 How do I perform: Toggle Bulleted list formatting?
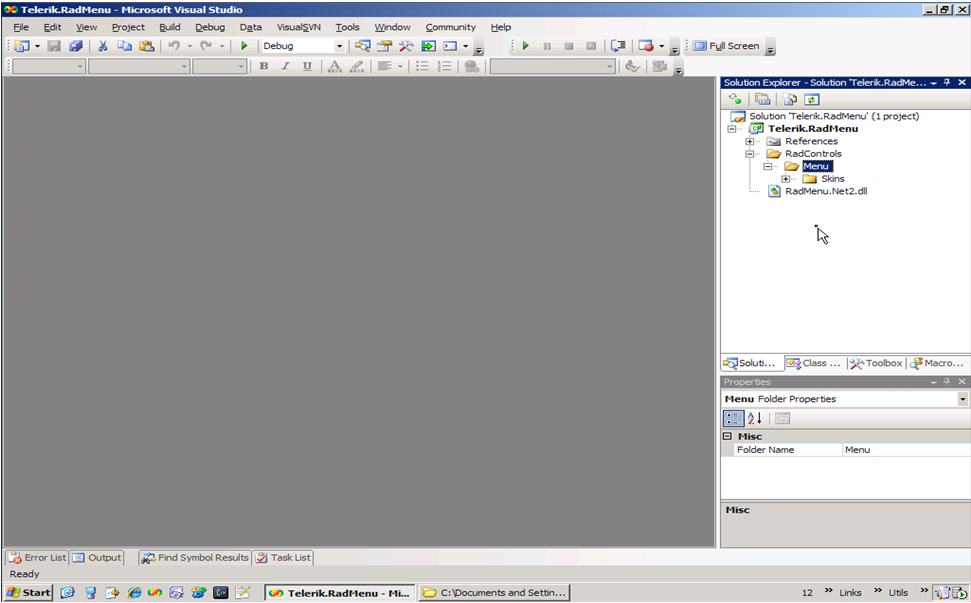pos(422,66)
